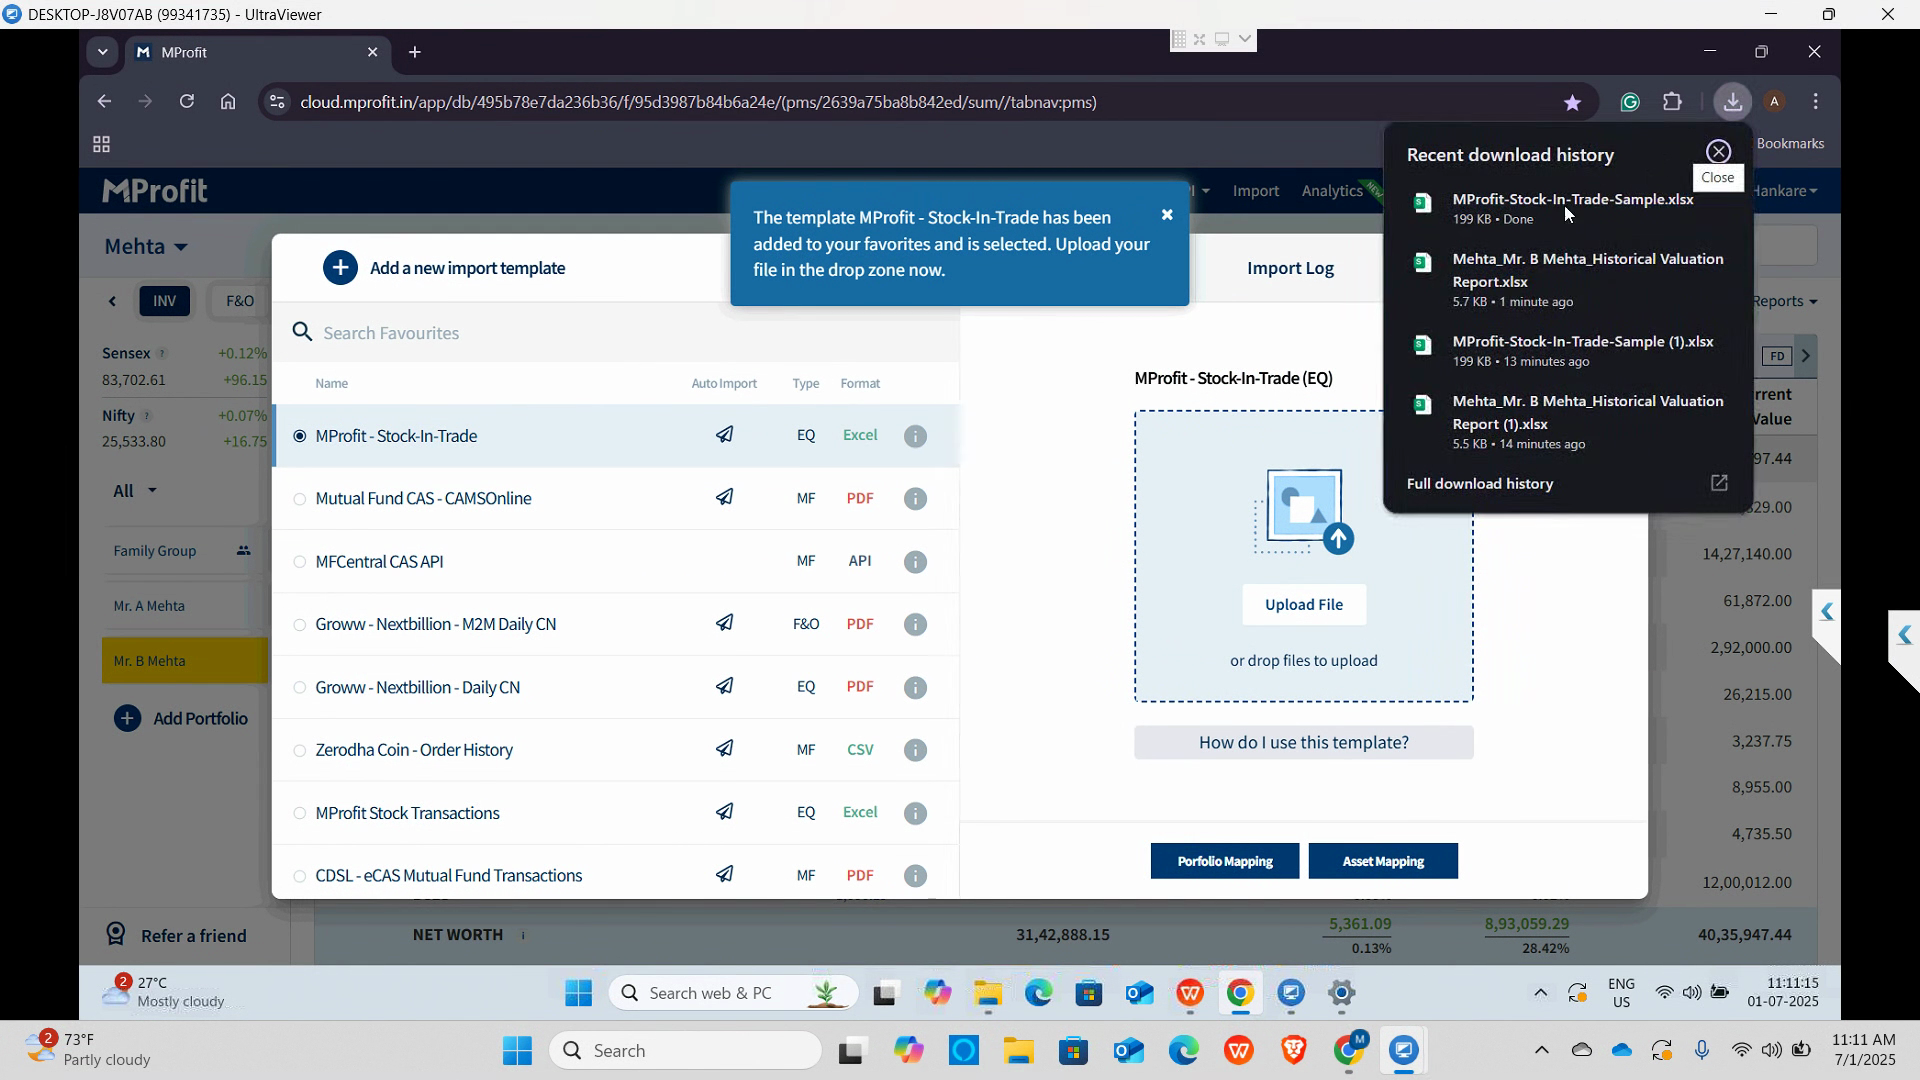
Task: Open full download history external link icon
Action: pos(1719,484)
